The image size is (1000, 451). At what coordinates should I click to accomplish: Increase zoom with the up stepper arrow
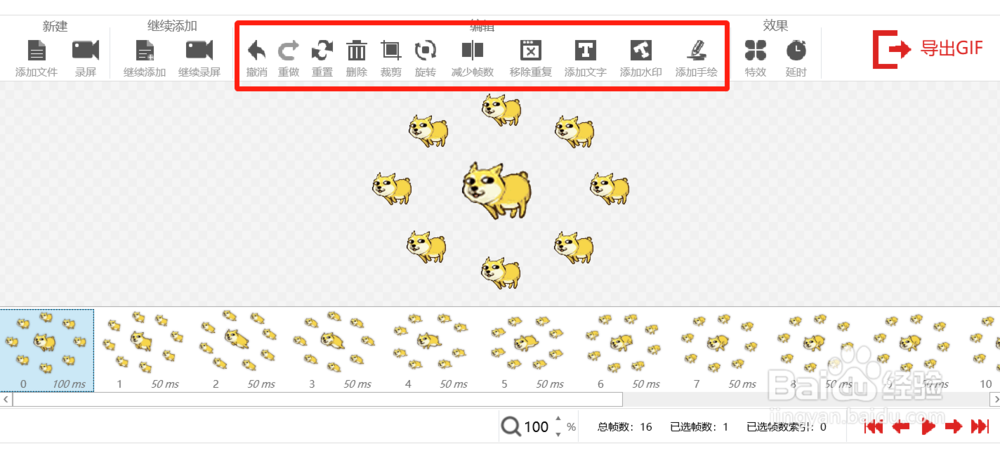559,419
